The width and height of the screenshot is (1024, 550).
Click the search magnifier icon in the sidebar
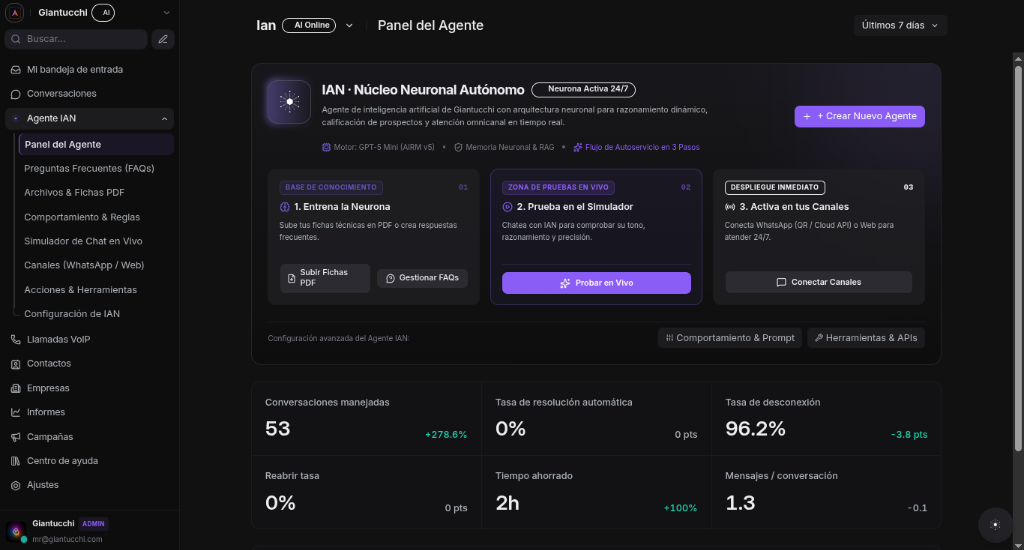[16, 39]
